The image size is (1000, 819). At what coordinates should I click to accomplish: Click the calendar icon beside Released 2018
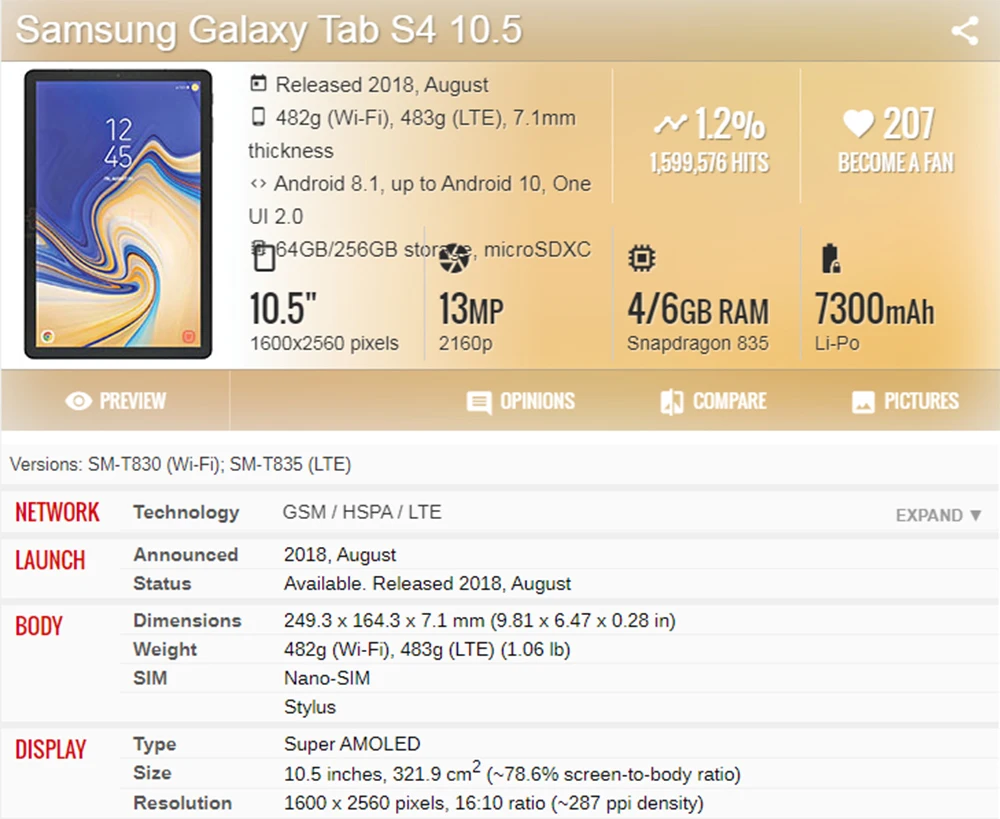coord(258,84)
